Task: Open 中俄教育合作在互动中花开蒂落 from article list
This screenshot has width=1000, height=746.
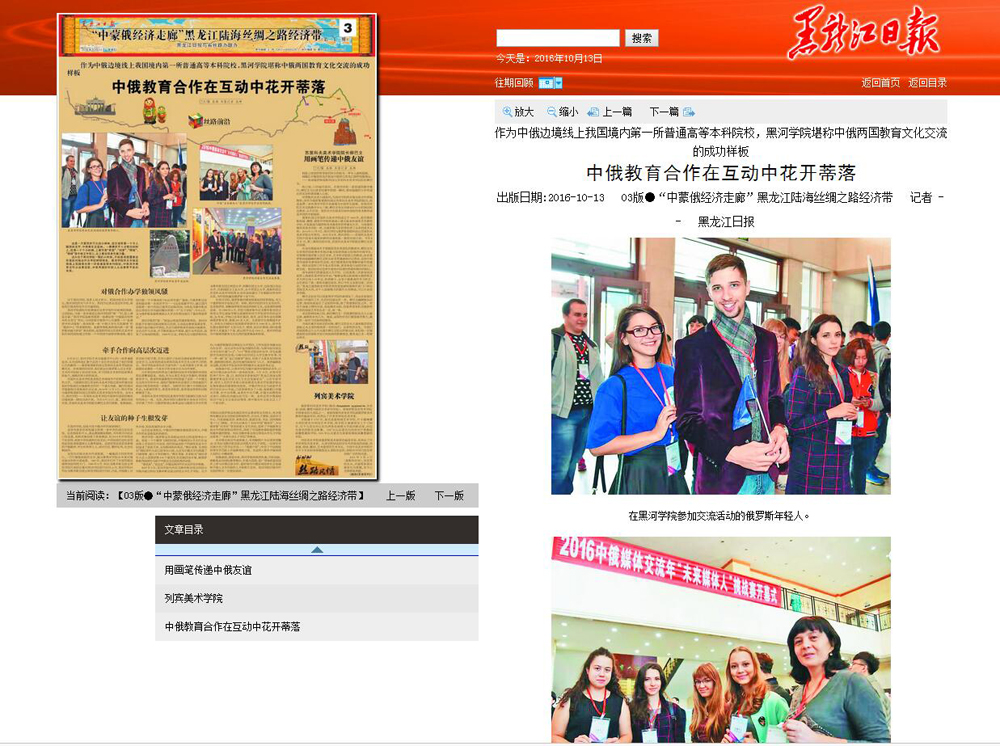Action: coord(232,627)
